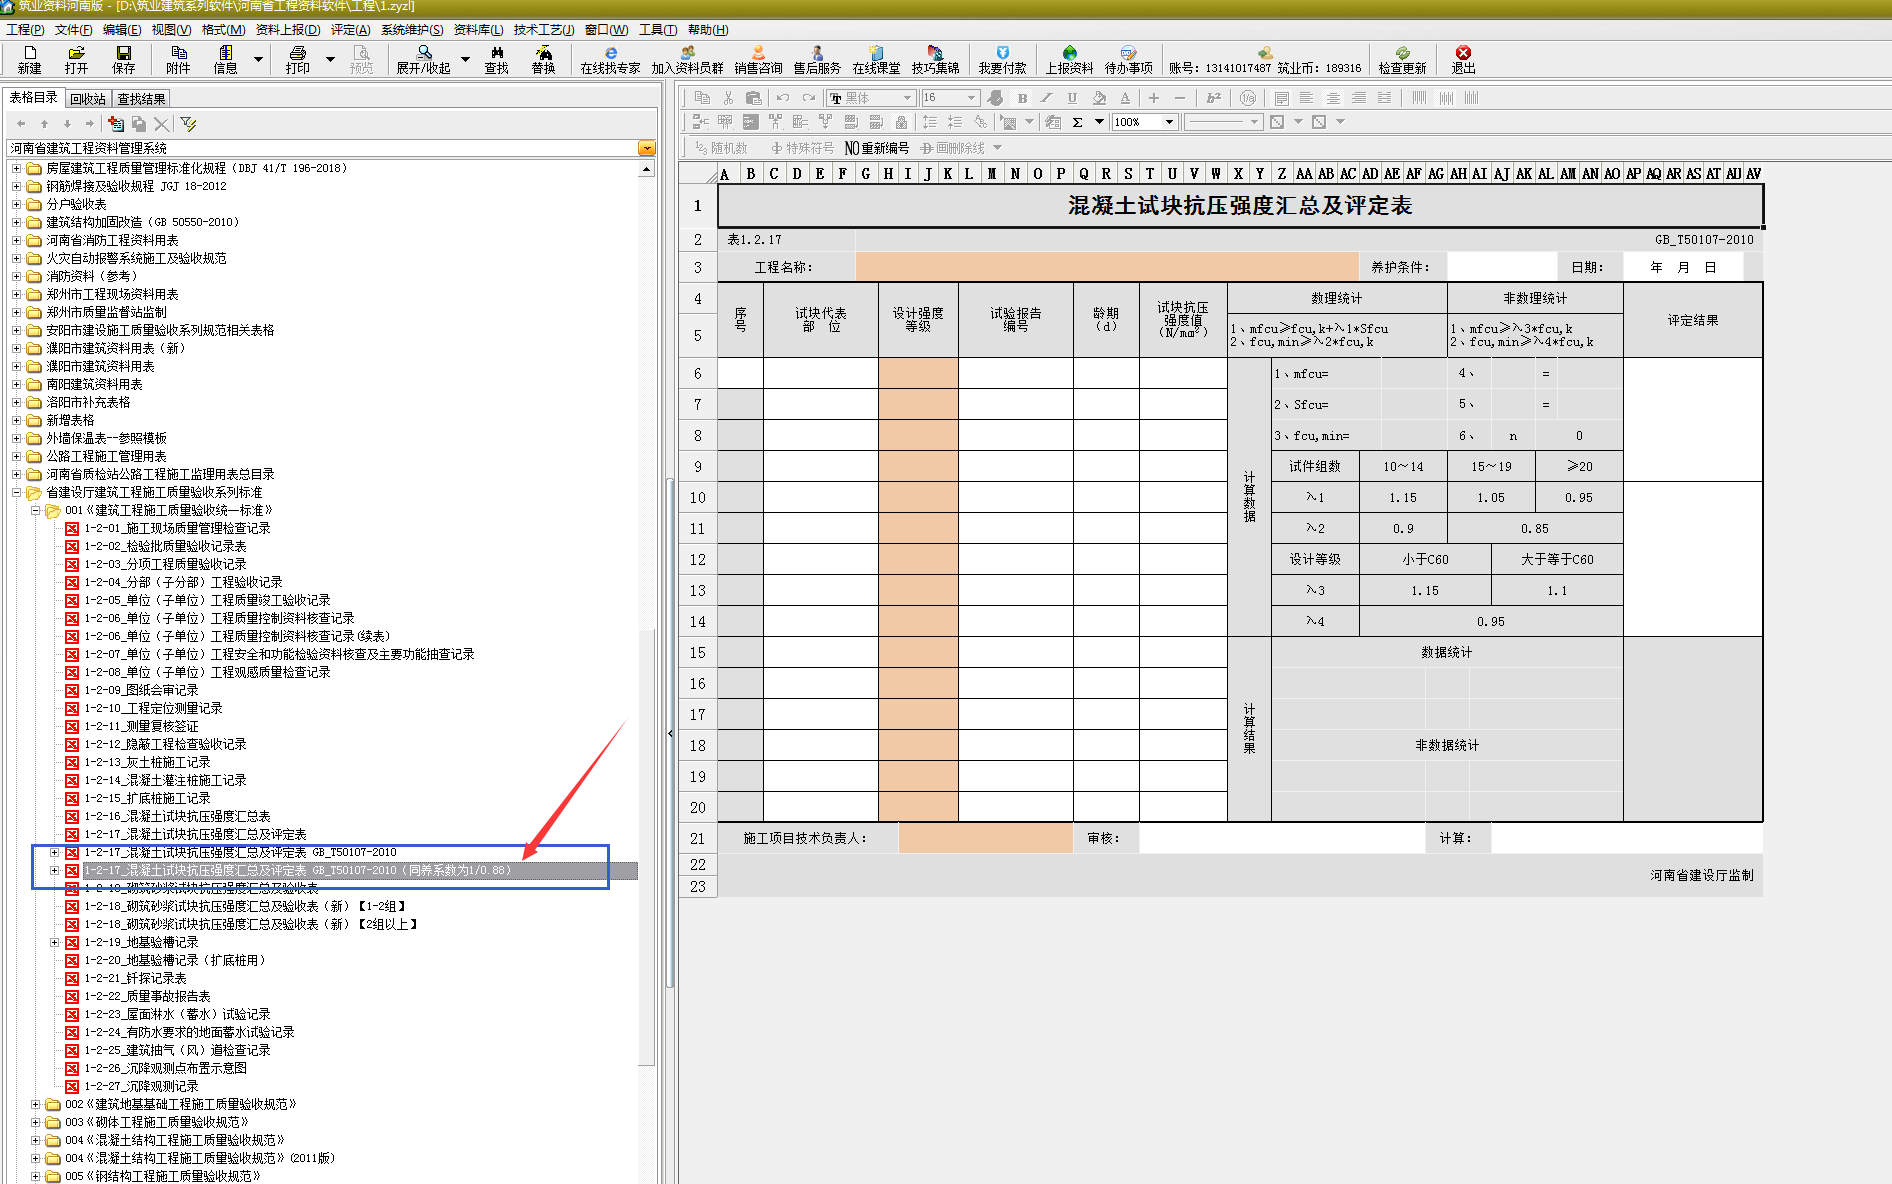Toggle 展开/收起 expand collapse panel

coord(423,60)
